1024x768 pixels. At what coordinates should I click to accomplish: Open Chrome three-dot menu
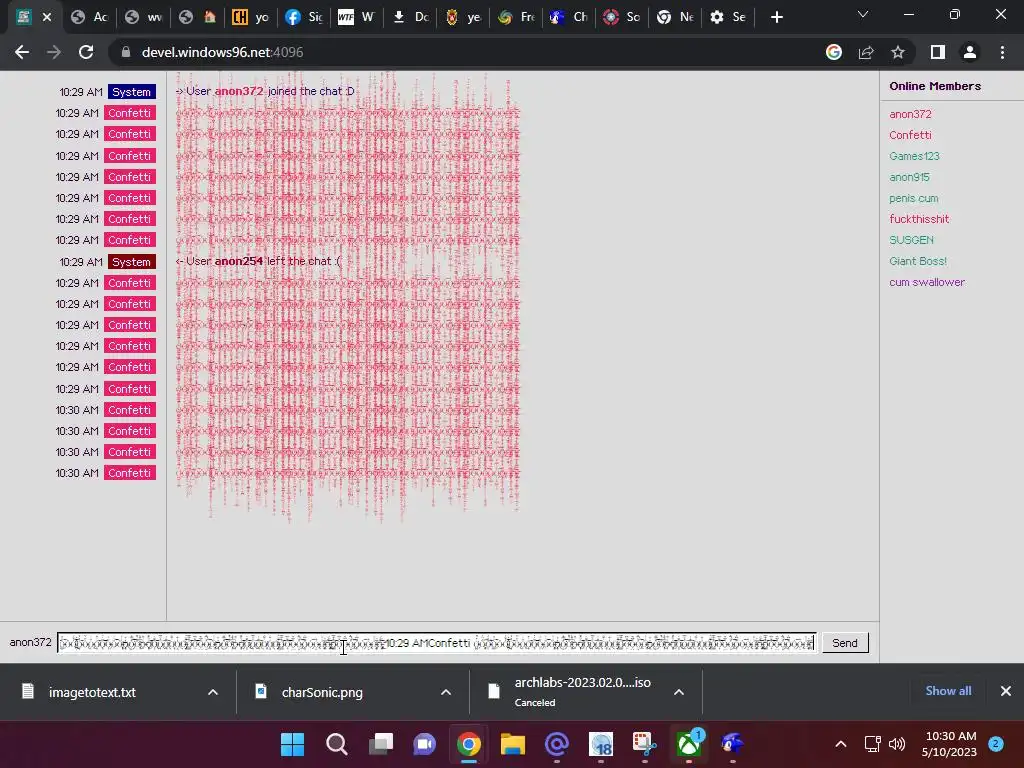(x=1002, y=52)
